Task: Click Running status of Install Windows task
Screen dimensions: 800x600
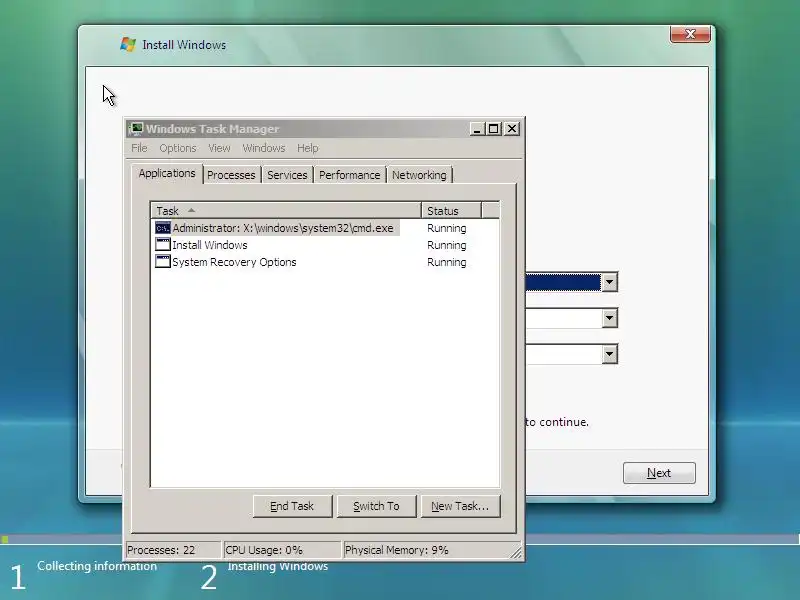Action: coord(446,245)
